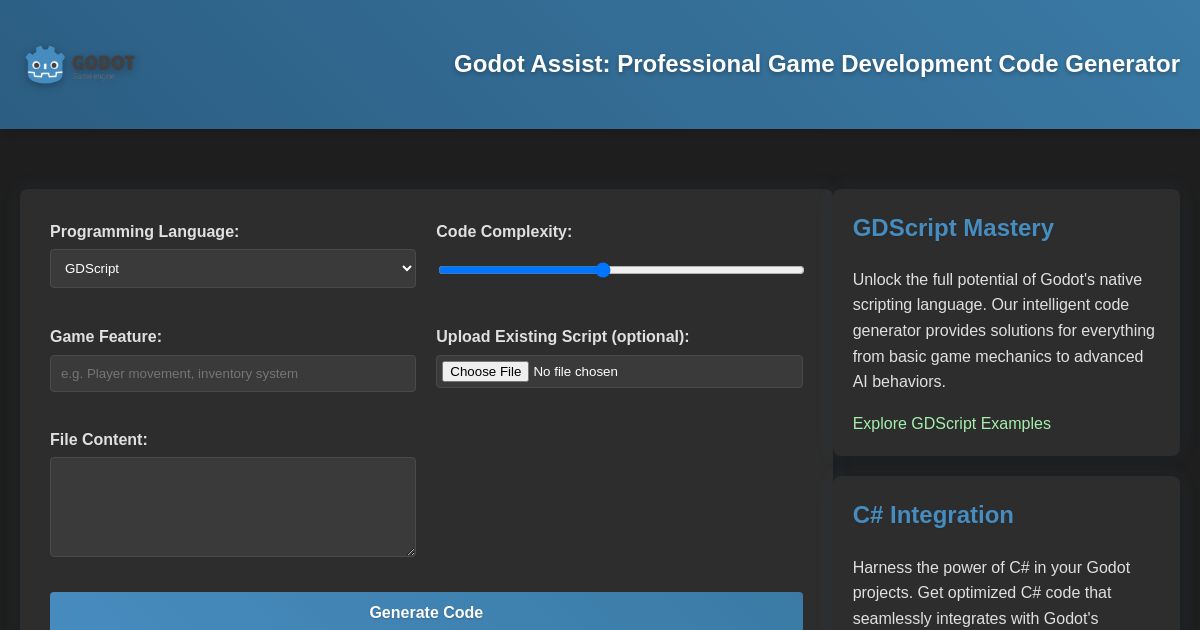Click the GDScript Mastery card heading
Viewport: 1200px width, 630px height.
[x=952, y=228]
